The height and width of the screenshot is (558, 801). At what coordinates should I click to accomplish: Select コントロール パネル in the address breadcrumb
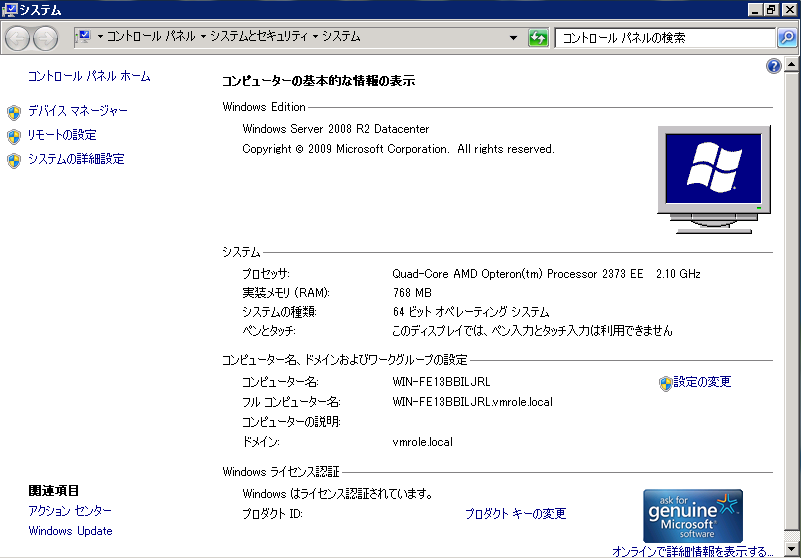(151, 37)
